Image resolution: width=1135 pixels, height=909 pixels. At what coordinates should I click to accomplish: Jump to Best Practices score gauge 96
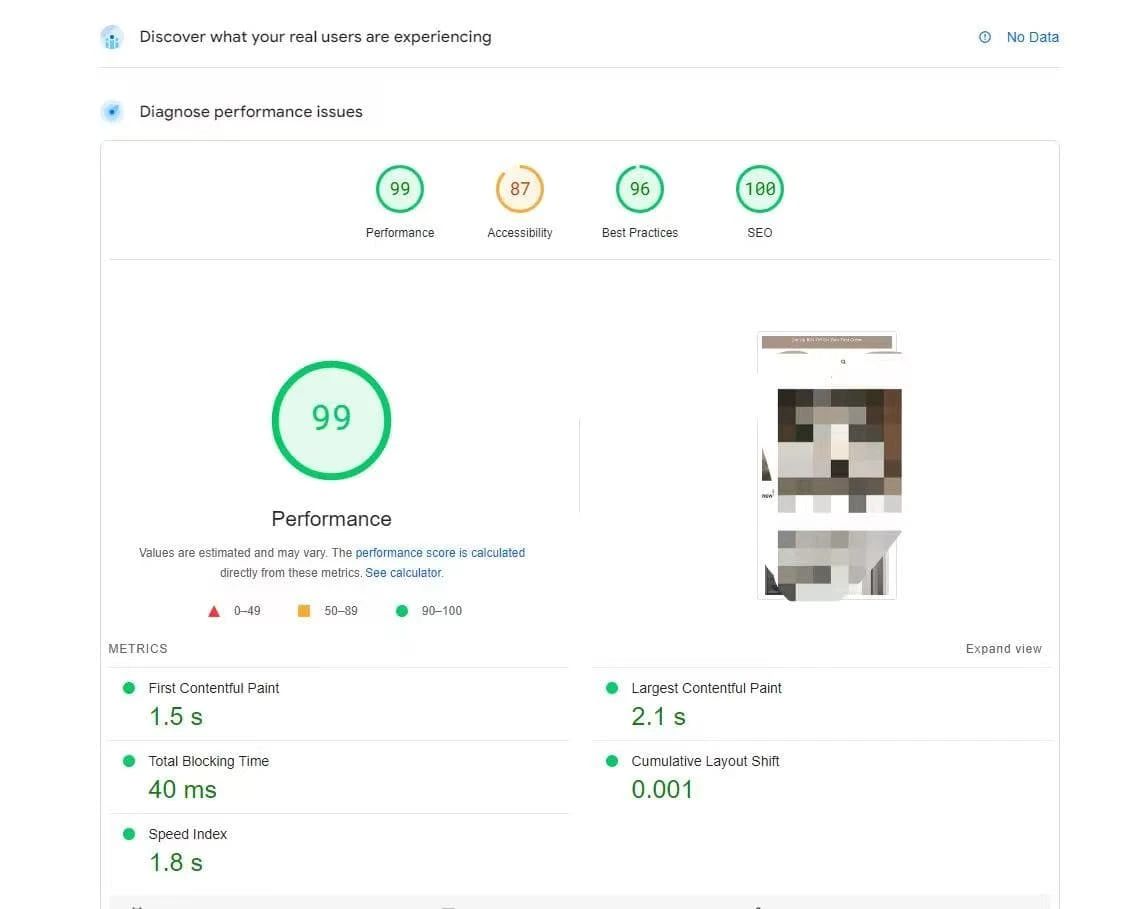(640, 190)
